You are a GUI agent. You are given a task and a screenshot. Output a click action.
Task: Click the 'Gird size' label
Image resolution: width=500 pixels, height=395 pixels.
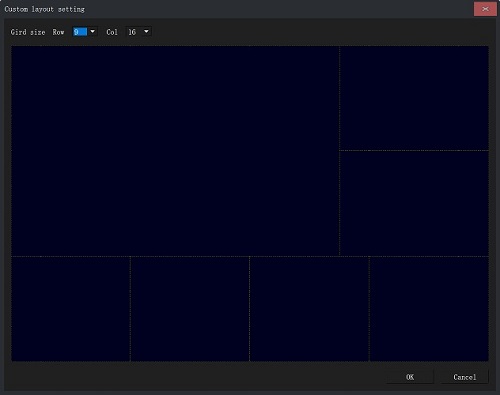28,32
